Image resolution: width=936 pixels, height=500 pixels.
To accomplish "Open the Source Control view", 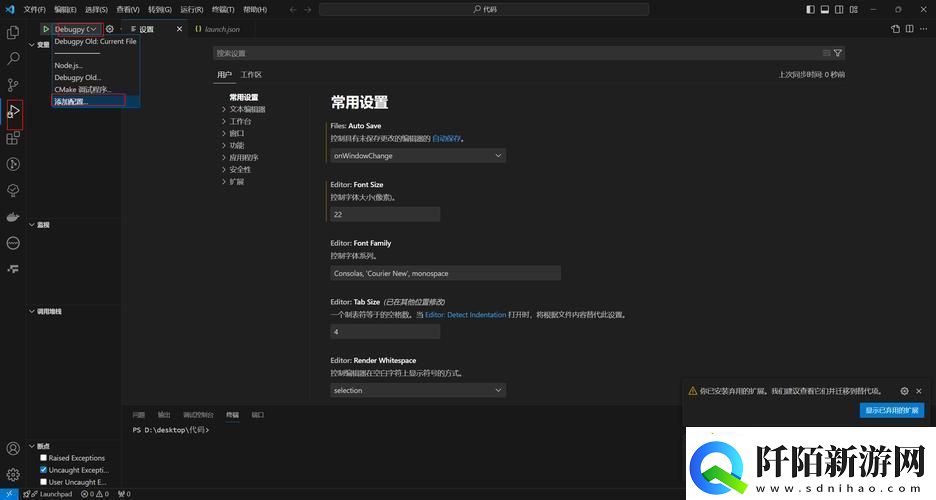I will [13, 85].
